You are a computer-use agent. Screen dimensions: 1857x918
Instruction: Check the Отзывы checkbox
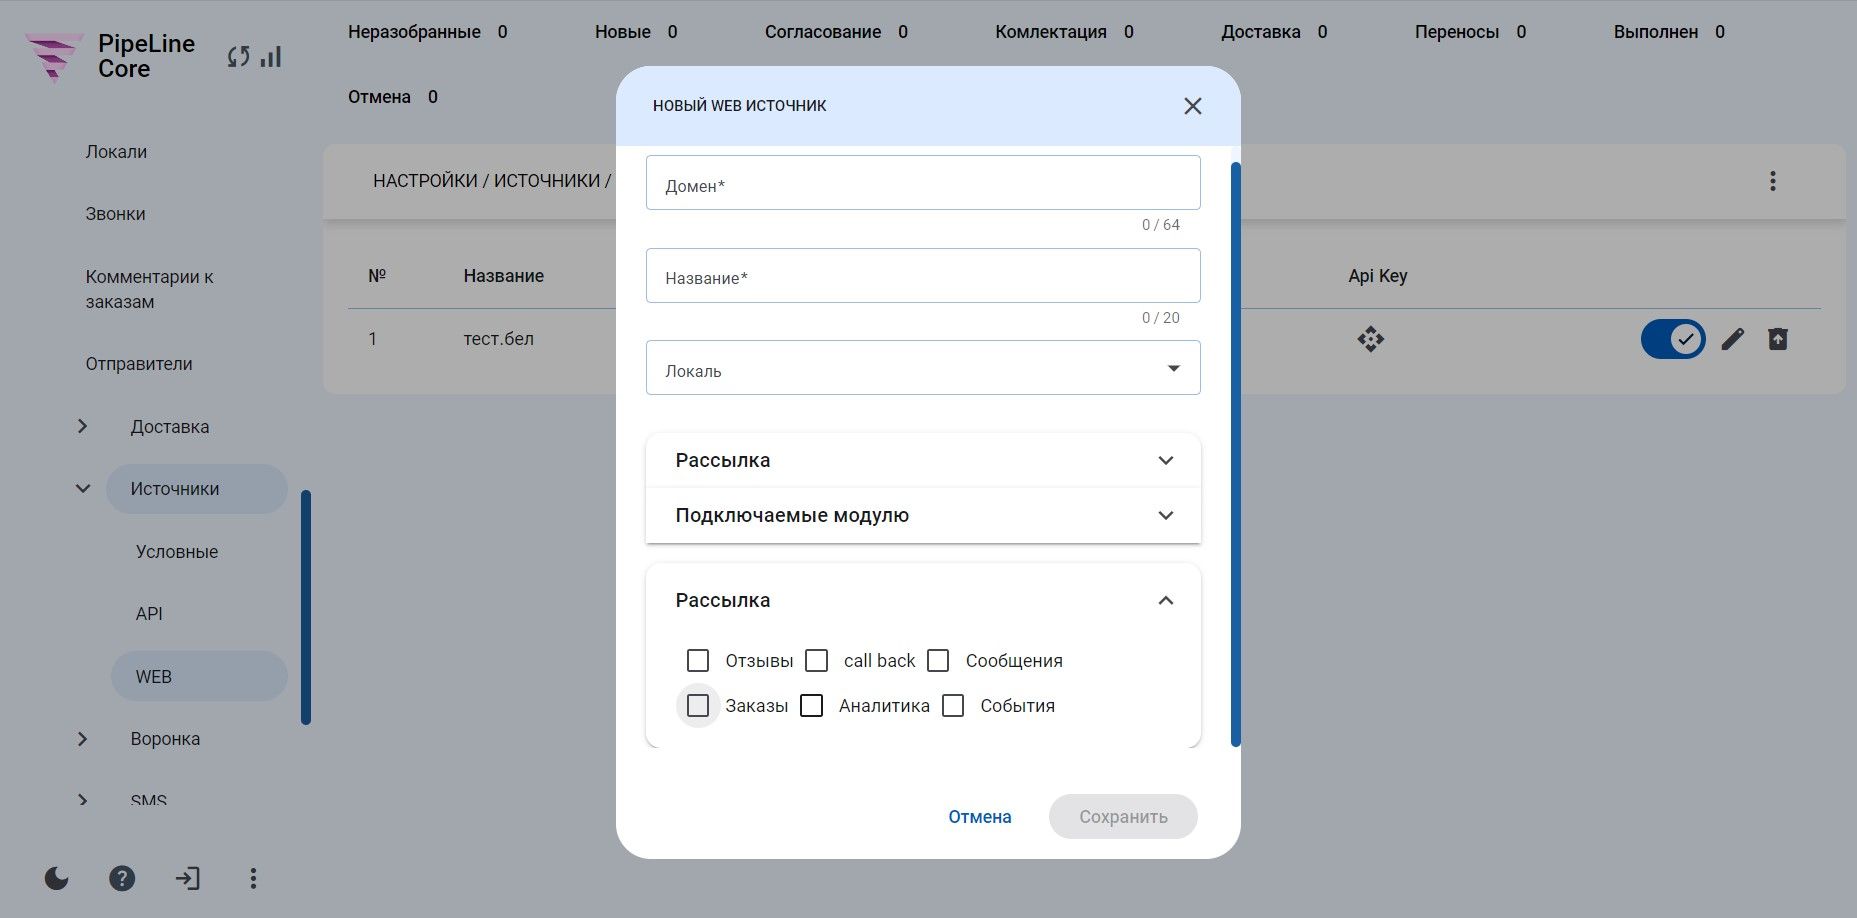[698, 661]
